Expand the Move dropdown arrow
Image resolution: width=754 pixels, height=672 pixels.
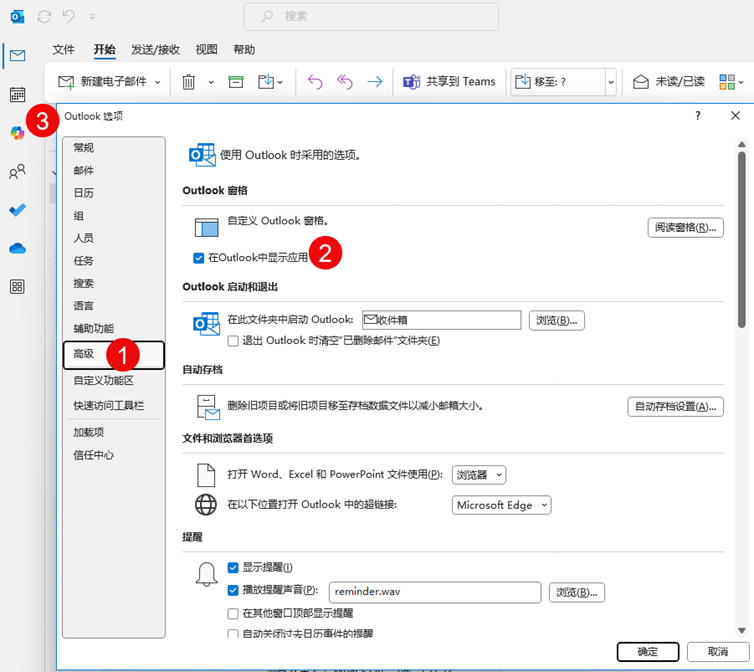pos(280,83)
